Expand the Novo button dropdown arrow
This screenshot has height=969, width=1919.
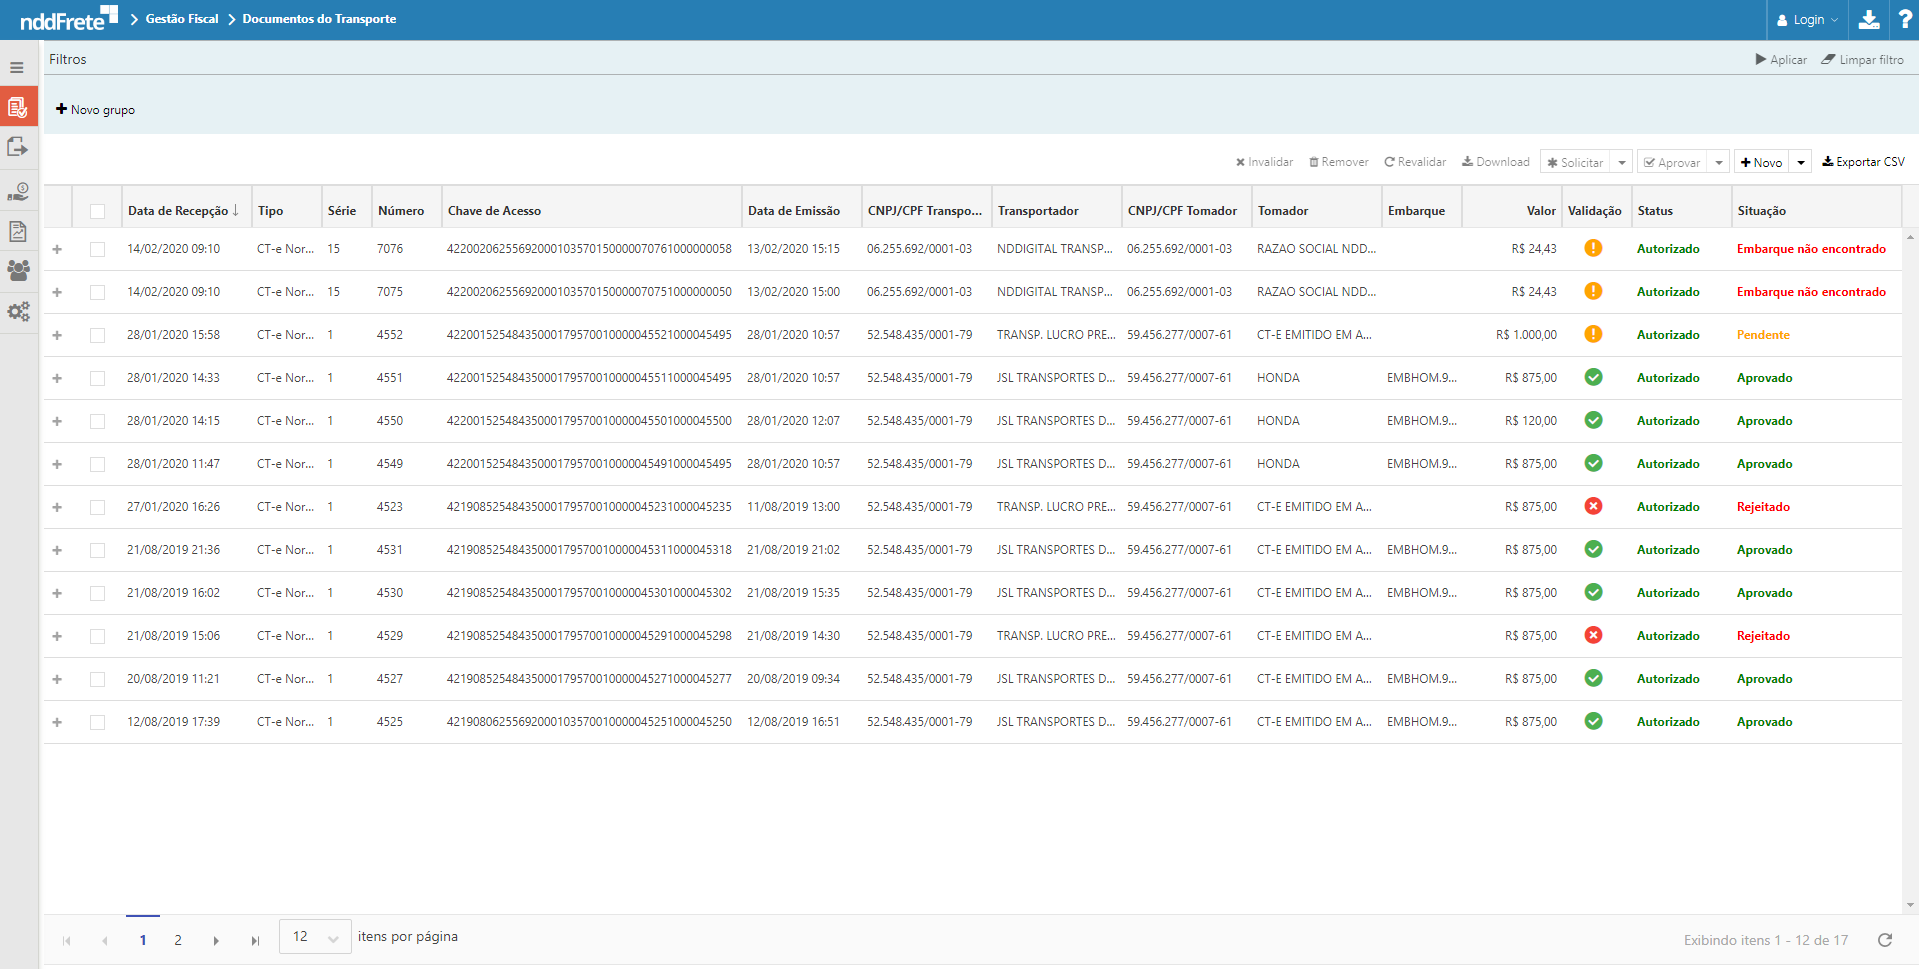pyautogui.click(x=1800, y=163)
